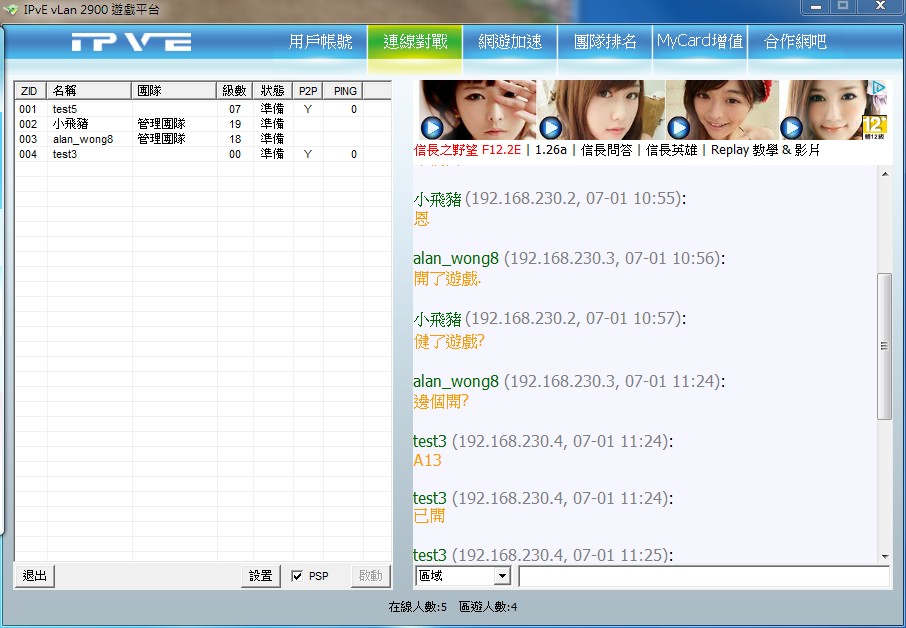Open the MyCard增值 tab

point(700,42)
